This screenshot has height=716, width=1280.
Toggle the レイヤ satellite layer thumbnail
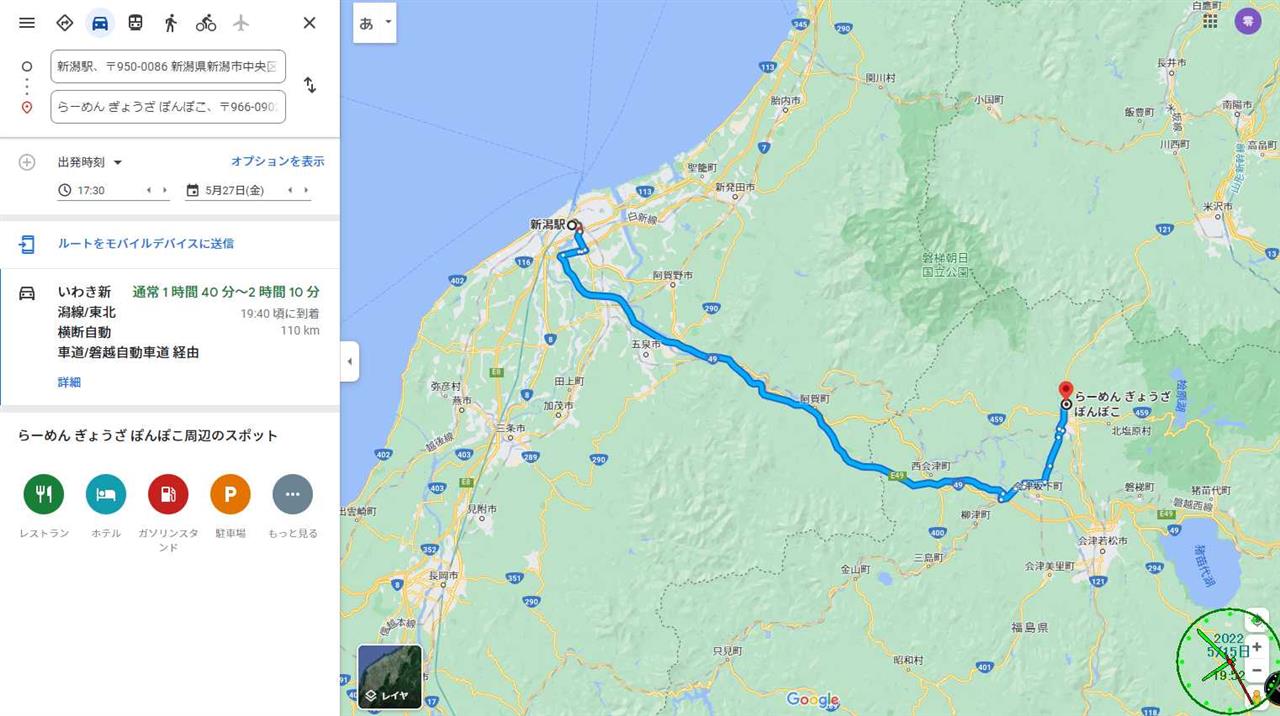tap(390, 677)
